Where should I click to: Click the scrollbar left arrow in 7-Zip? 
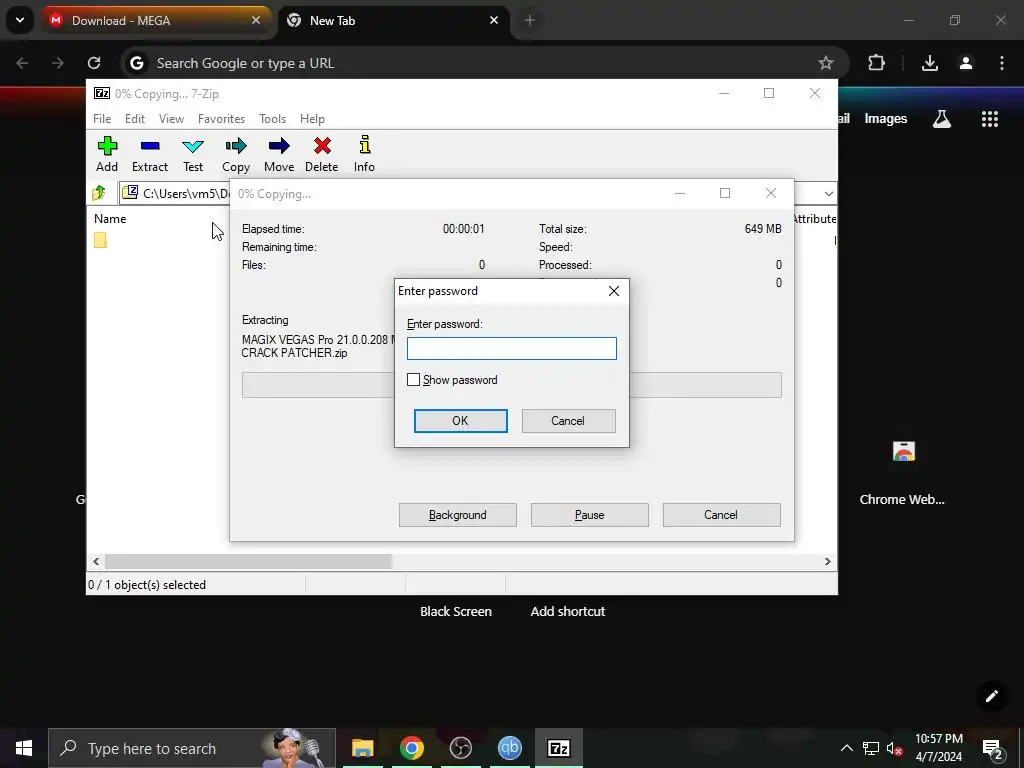tap(96, 561)
